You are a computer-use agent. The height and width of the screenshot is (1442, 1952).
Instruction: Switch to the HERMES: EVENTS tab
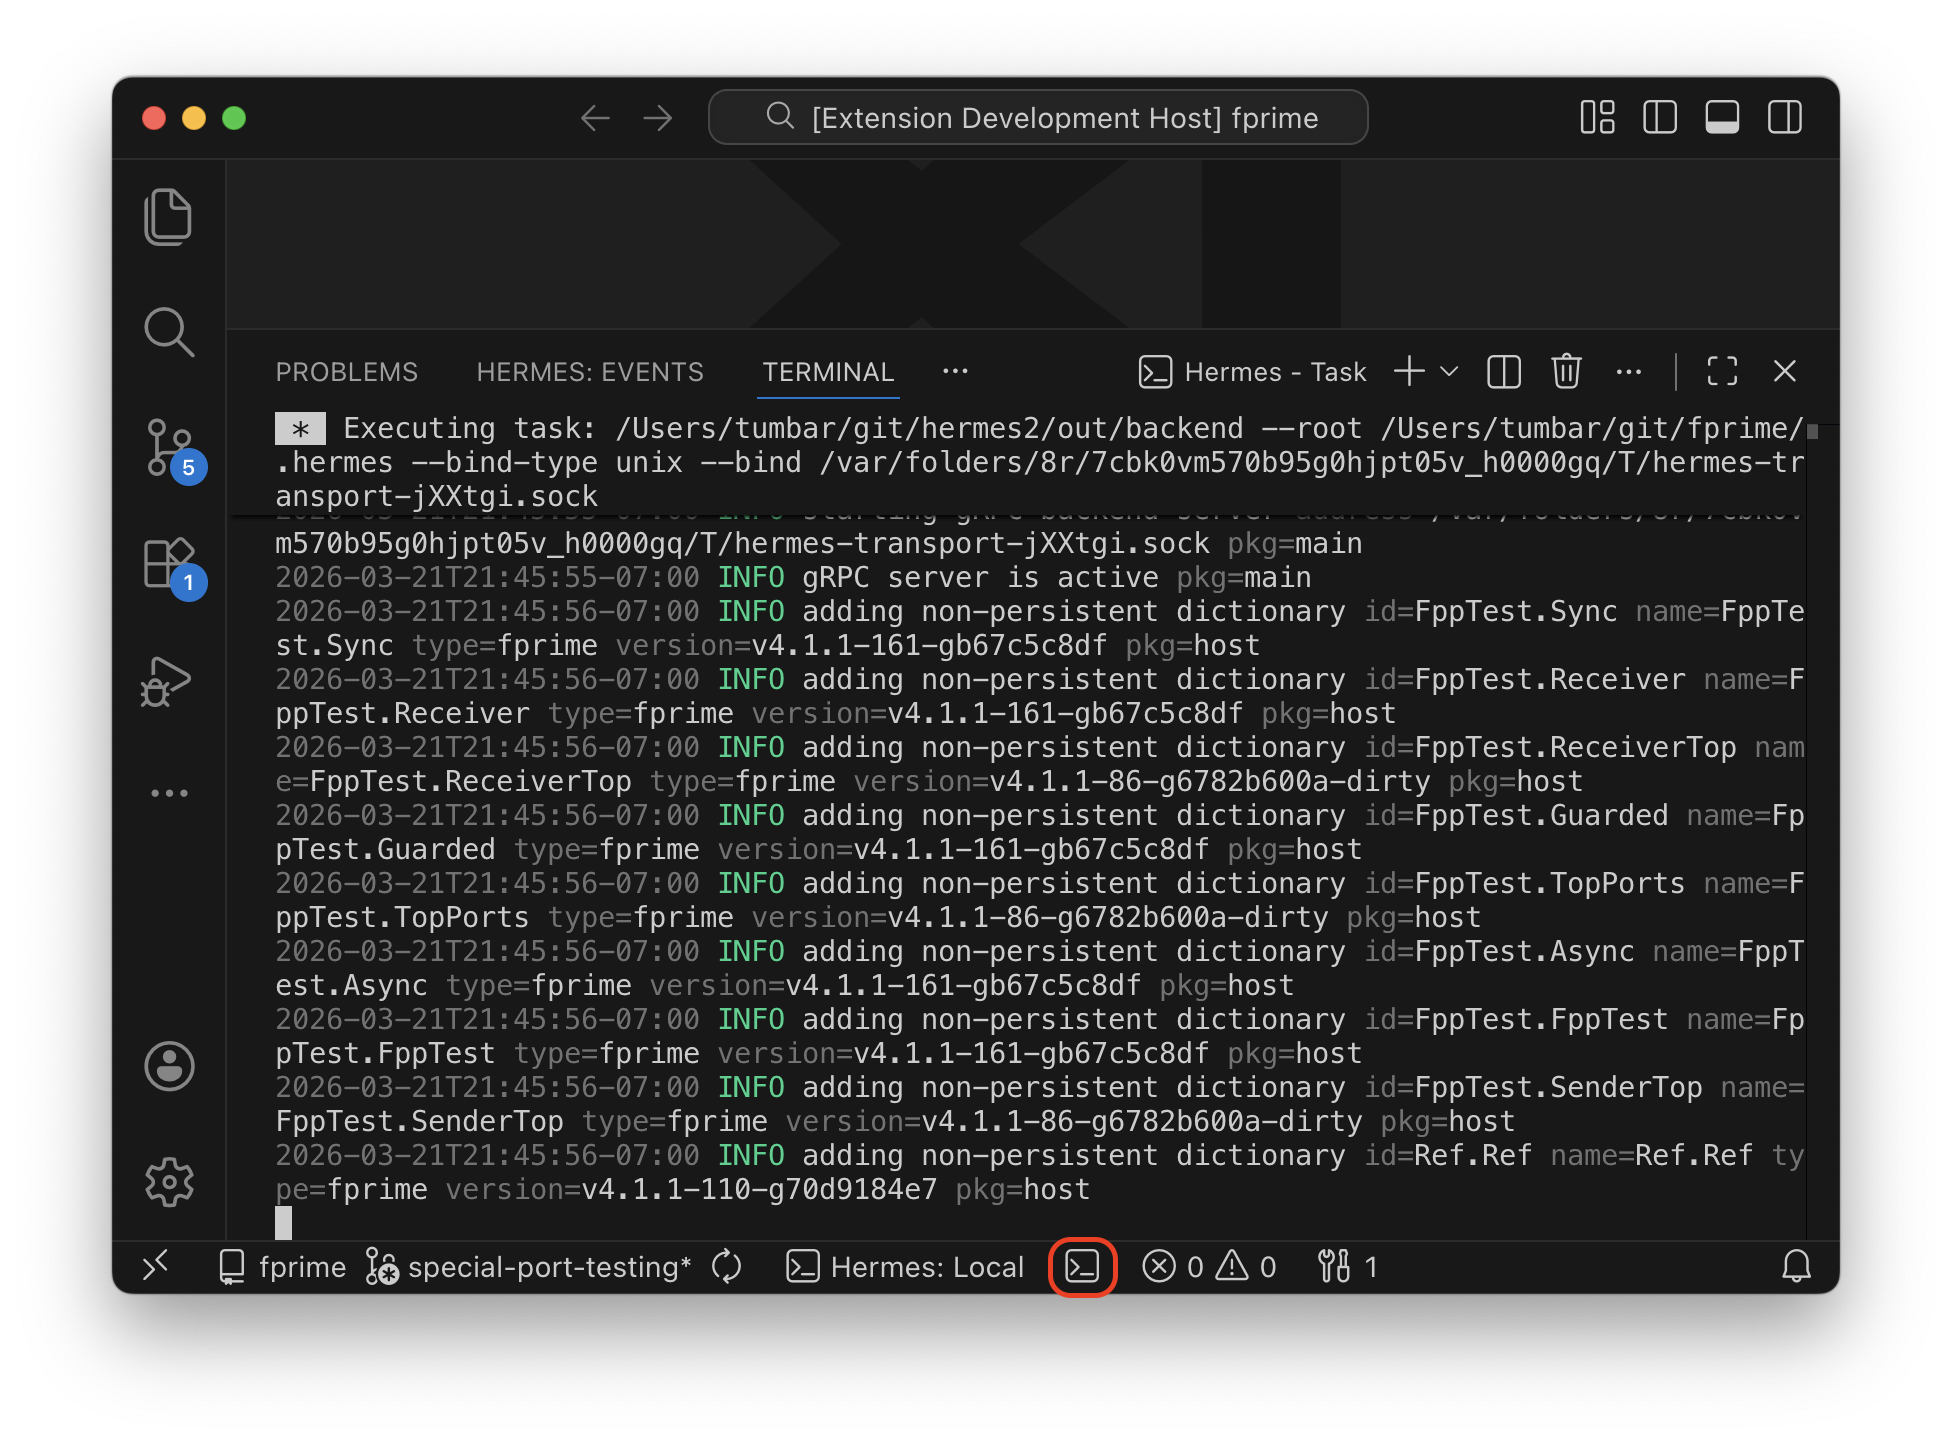[590, 372]
